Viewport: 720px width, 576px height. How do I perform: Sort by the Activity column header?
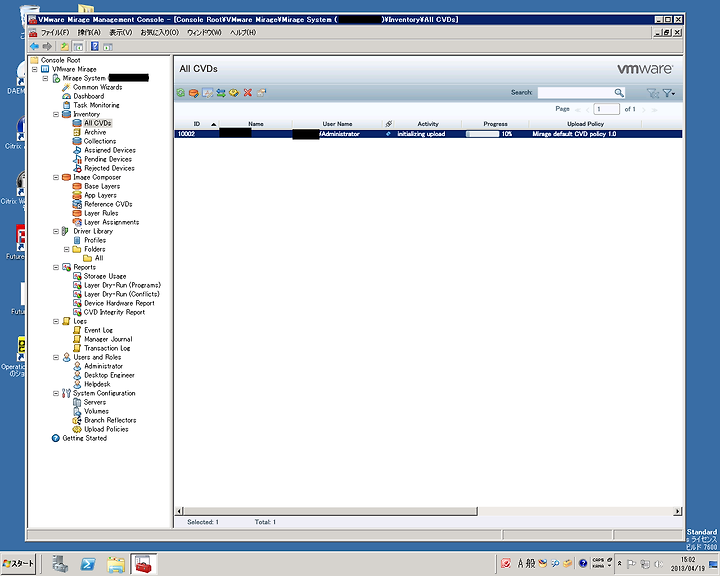pos(428,124)
